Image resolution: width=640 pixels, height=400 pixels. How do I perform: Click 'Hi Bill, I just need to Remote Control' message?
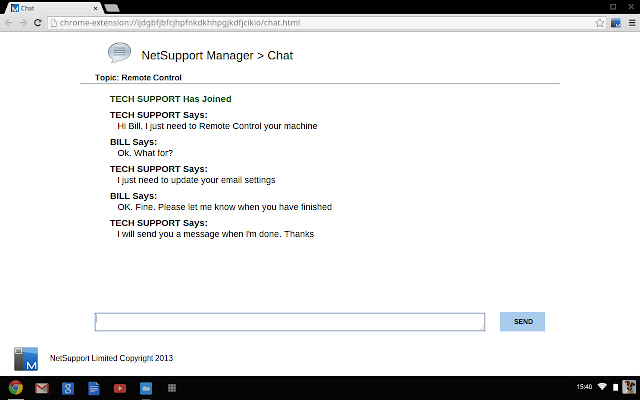(217, 126)
